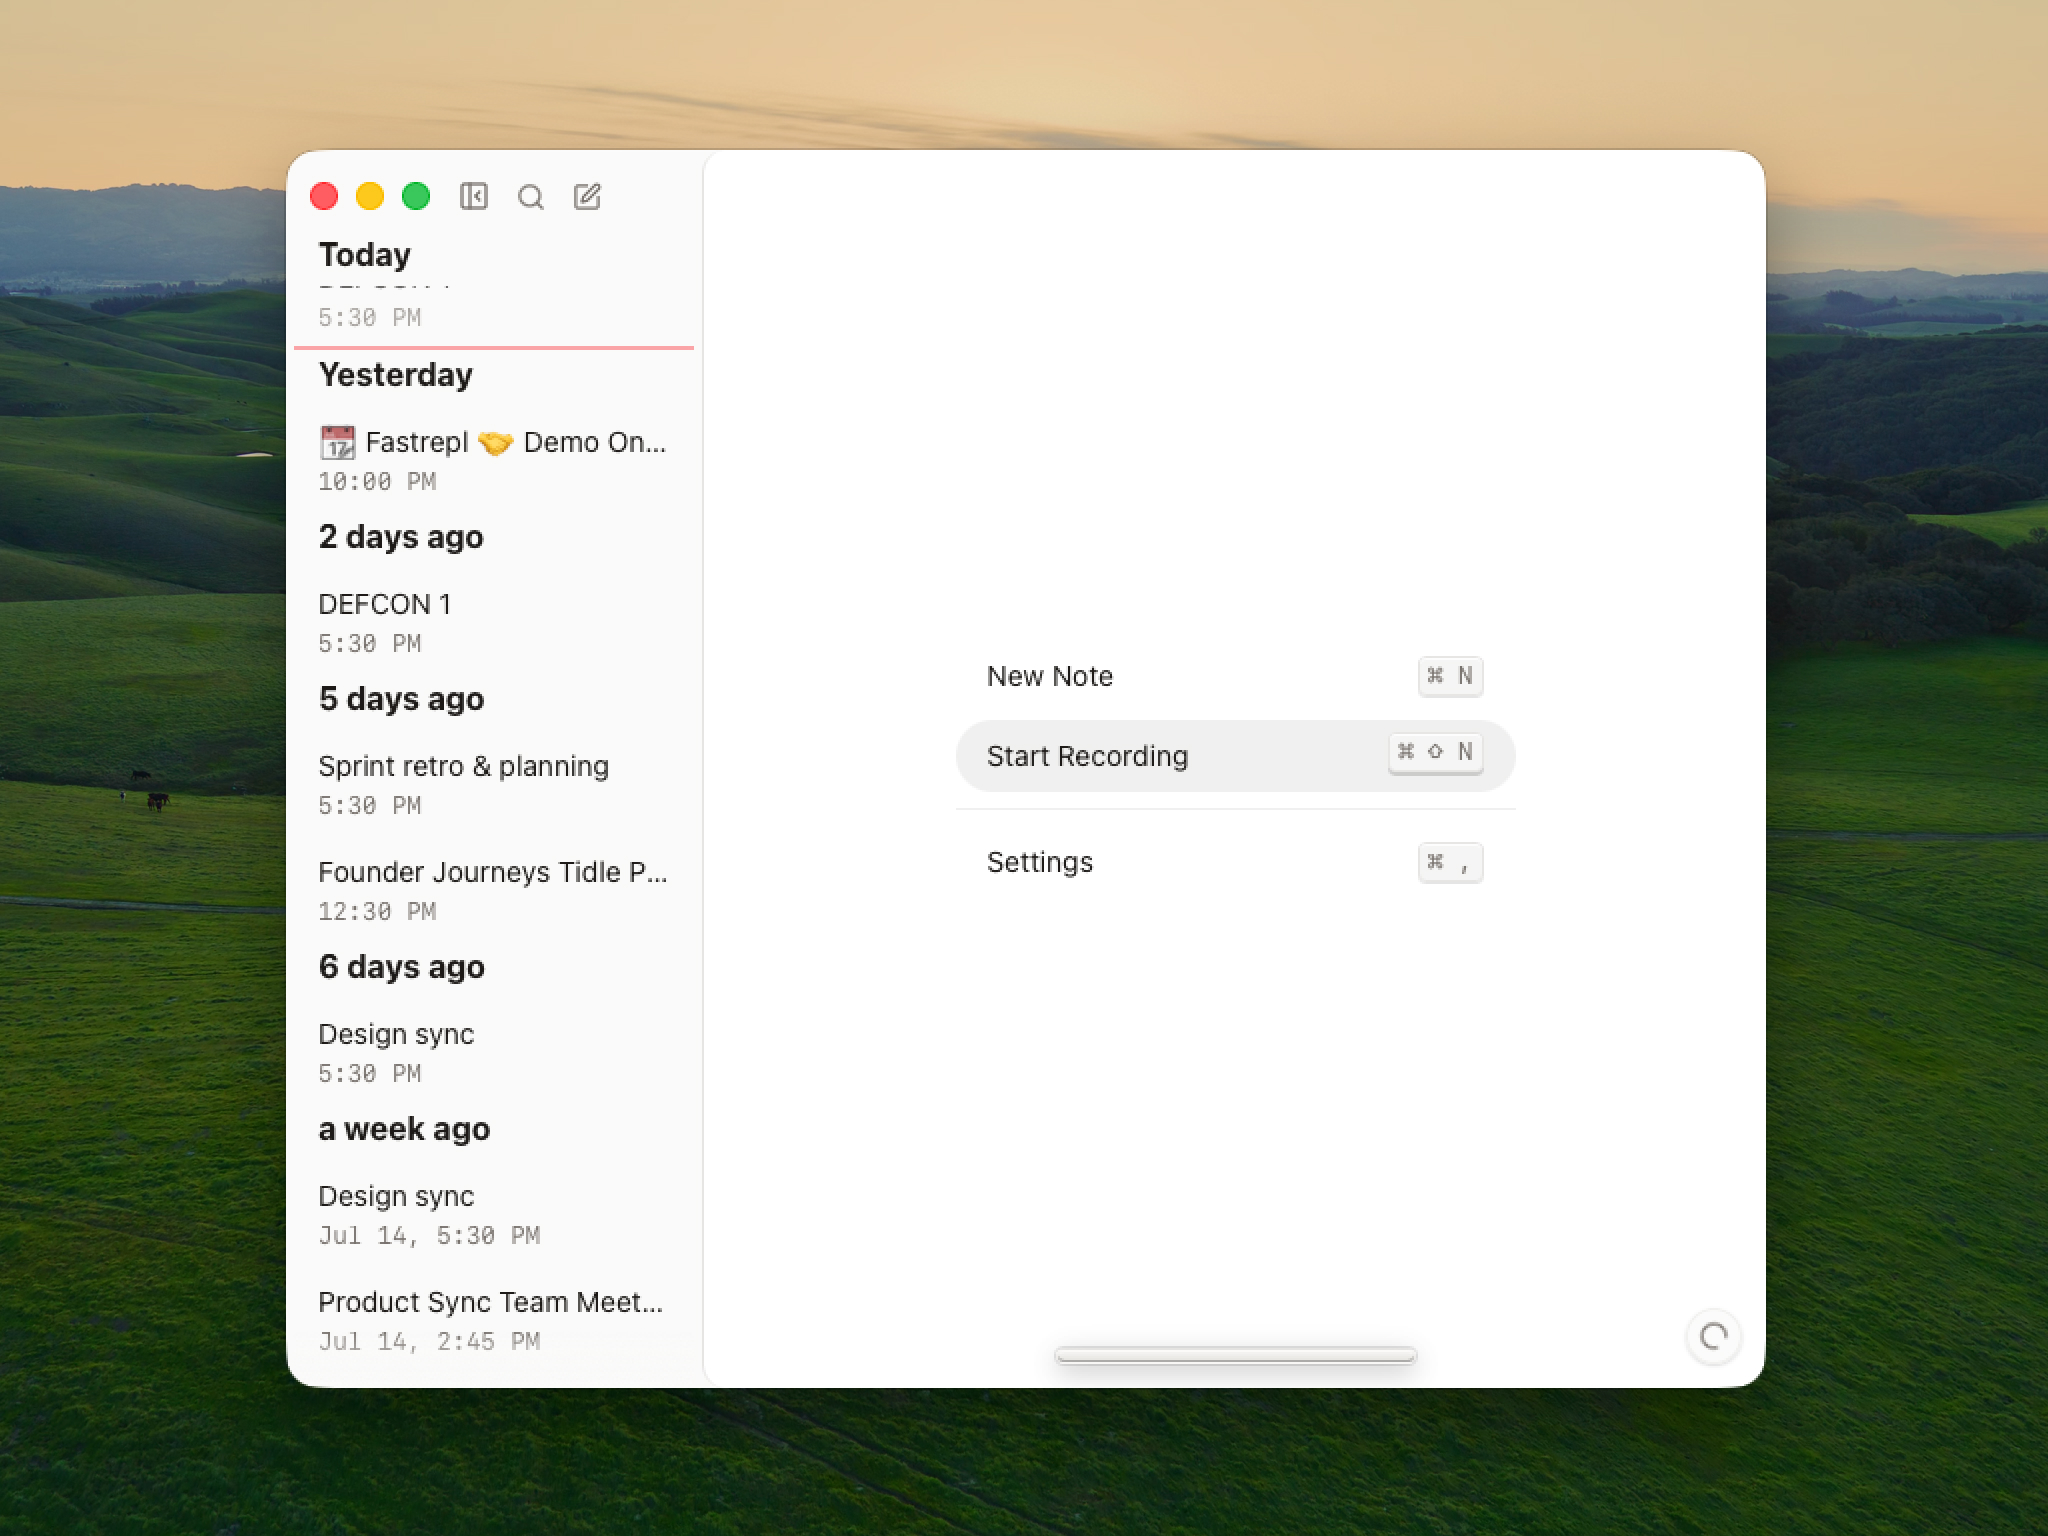Click the bottom floating bar handle
Image resolution: width=2048 pixels, height=1536 pixels.
coord(1235,1355)
